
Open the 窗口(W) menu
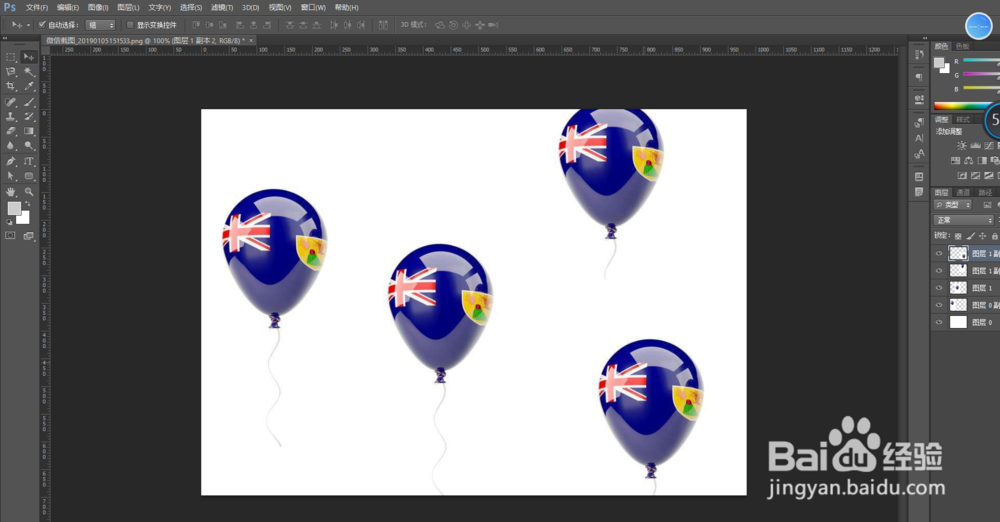pos(312,8)
